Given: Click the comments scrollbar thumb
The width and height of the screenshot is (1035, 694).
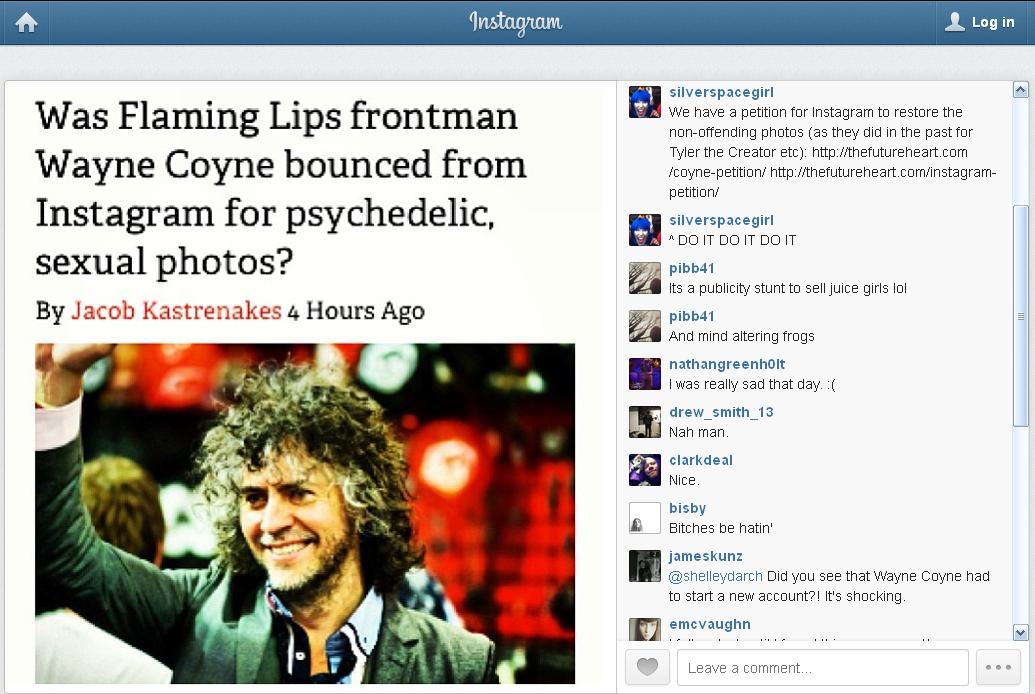Looking at the screenshot, I should click(x=1020, y=316).
